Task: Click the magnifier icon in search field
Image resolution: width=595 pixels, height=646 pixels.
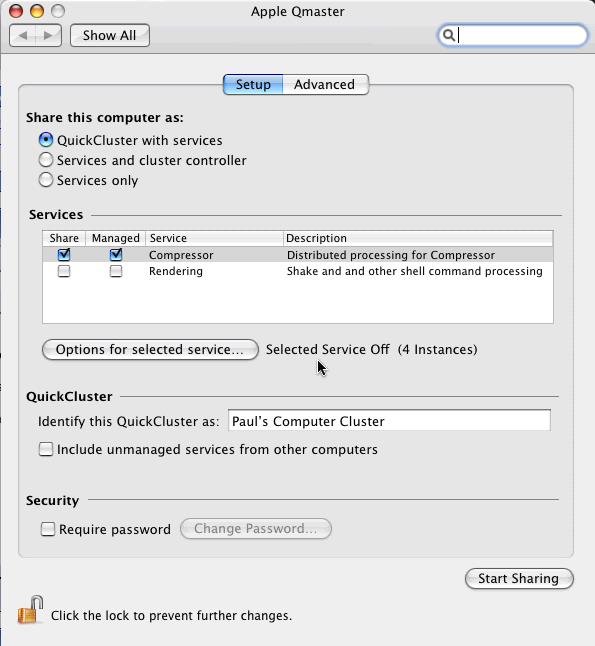Action: click(449, 35)
